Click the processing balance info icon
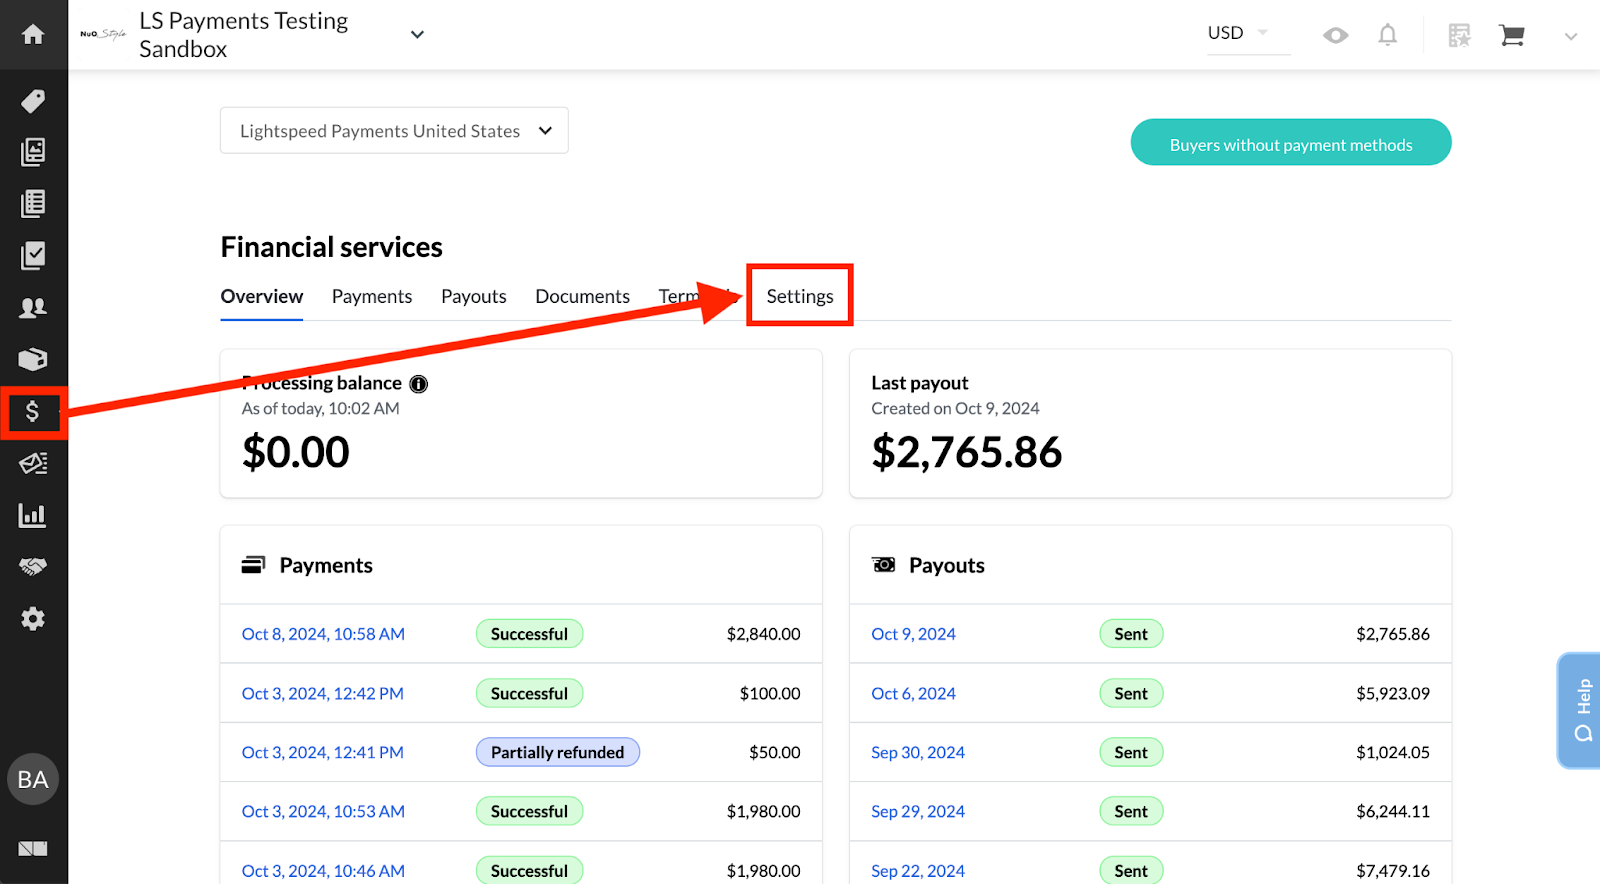Screen dimensions: 1600x884 pos(419,384)
